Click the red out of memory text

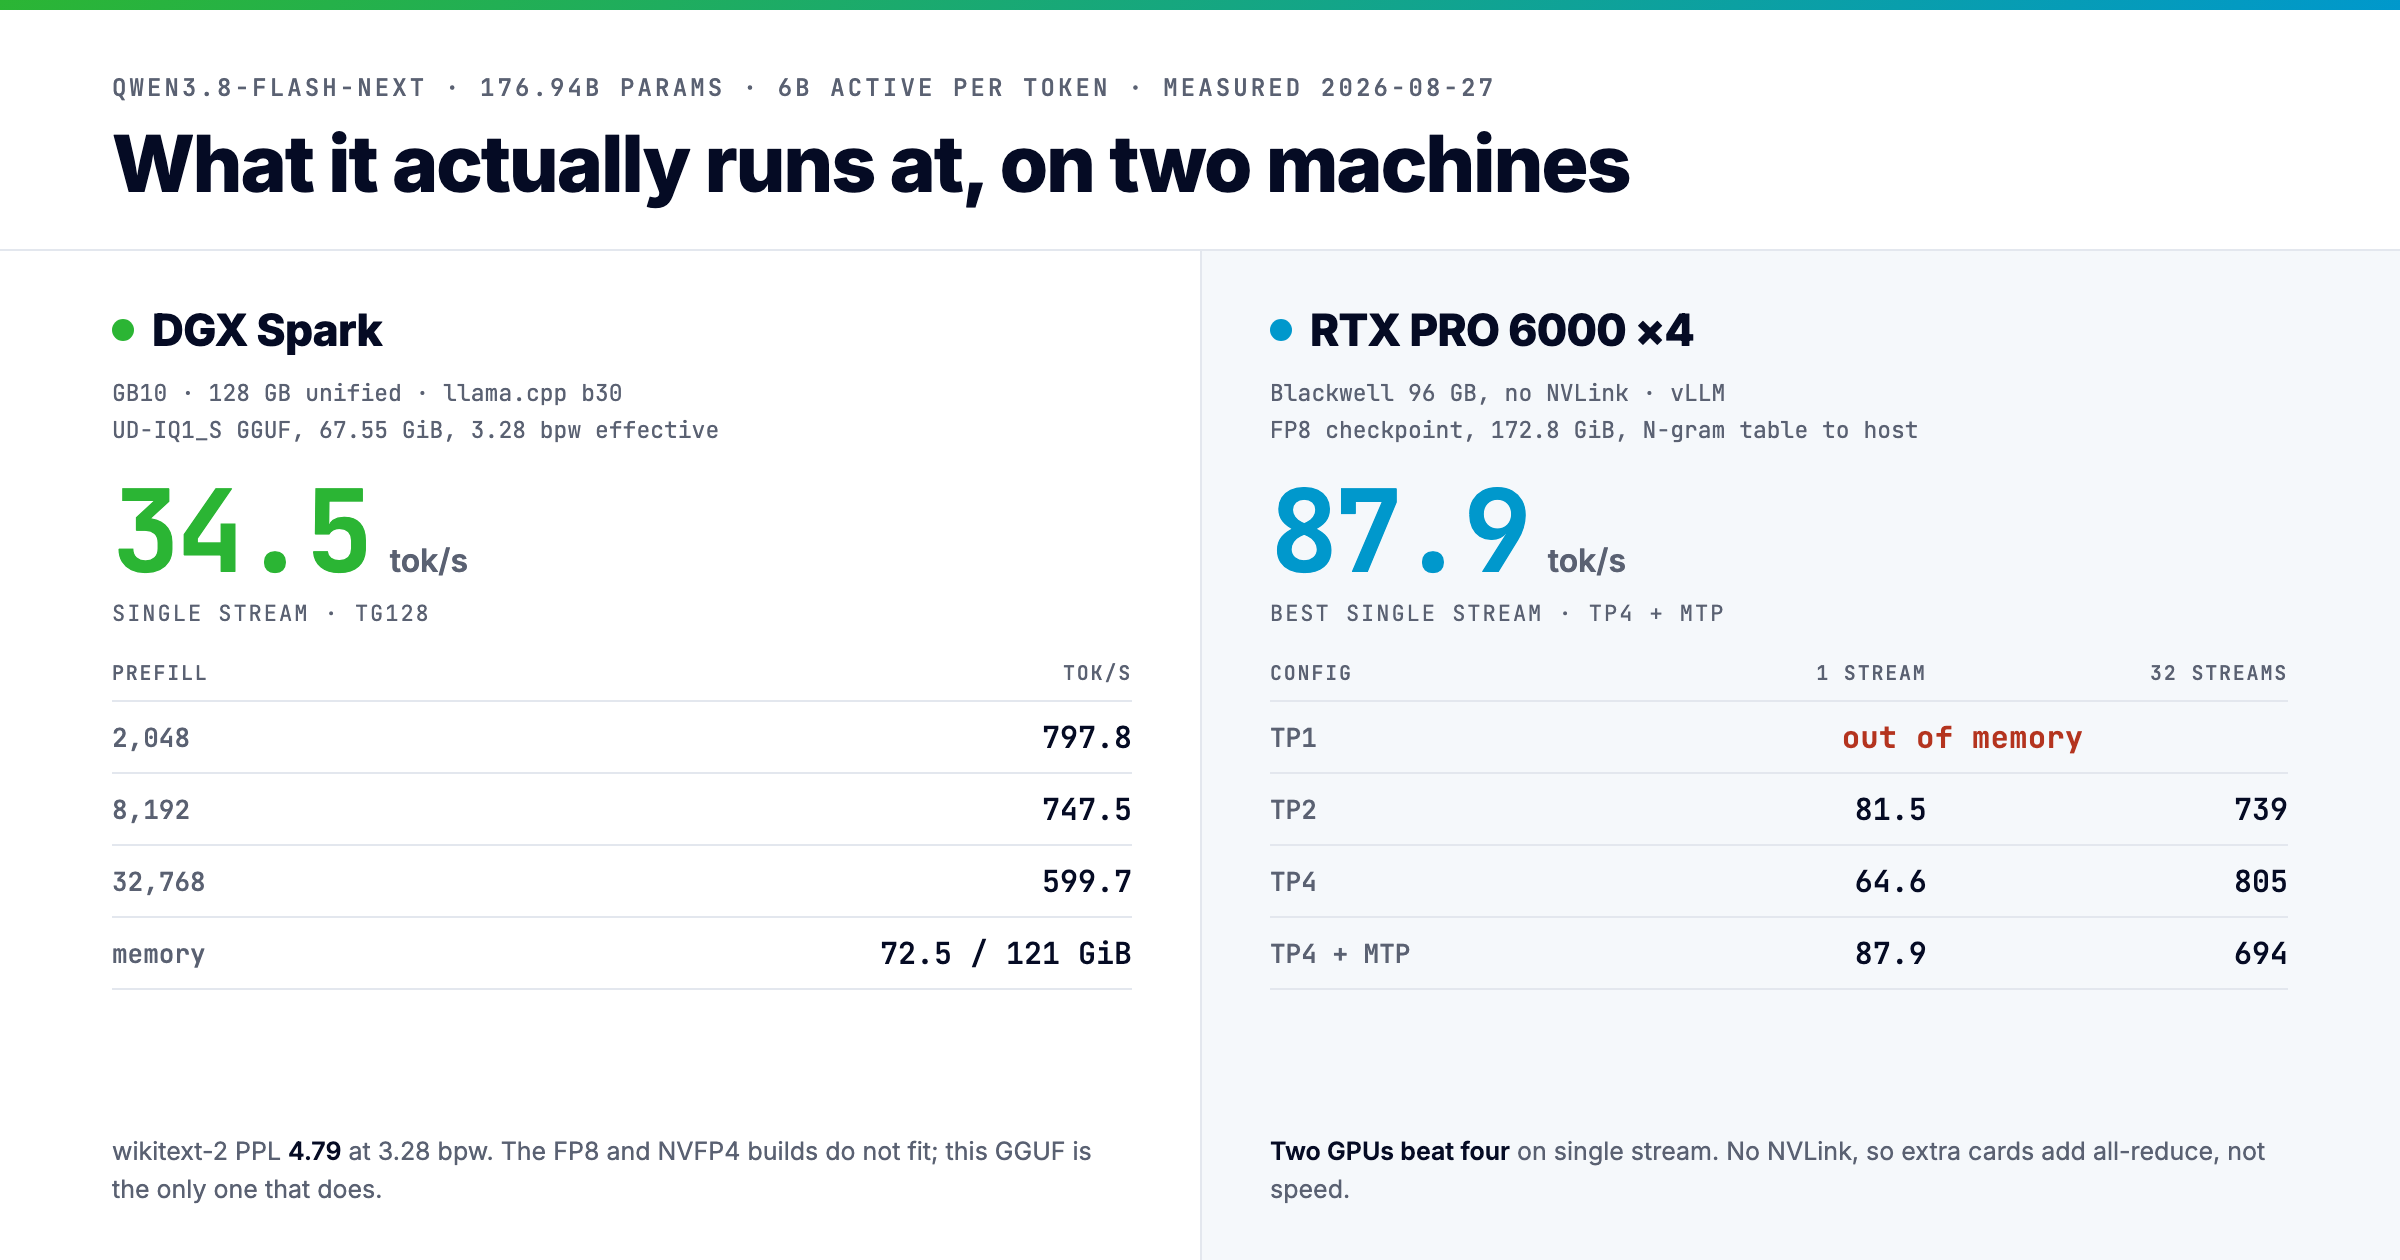click(x=1962, y=738)
